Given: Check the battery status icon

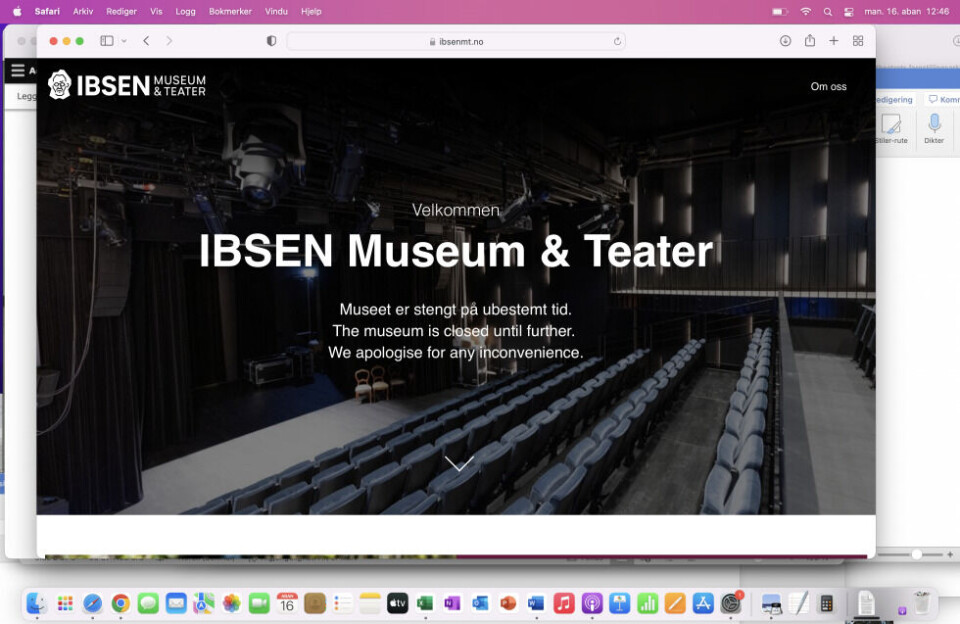Looking at the screenshot, I should (779, 12).
